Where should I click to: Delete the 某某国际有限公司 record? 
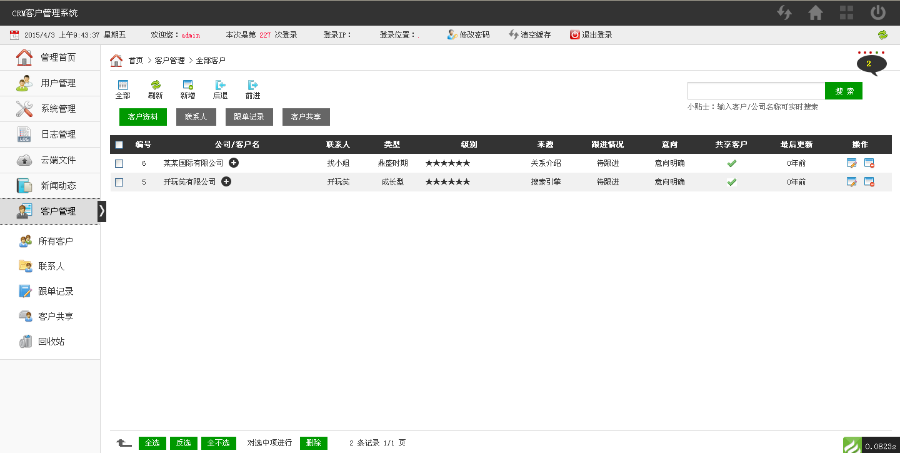point(869,163)
